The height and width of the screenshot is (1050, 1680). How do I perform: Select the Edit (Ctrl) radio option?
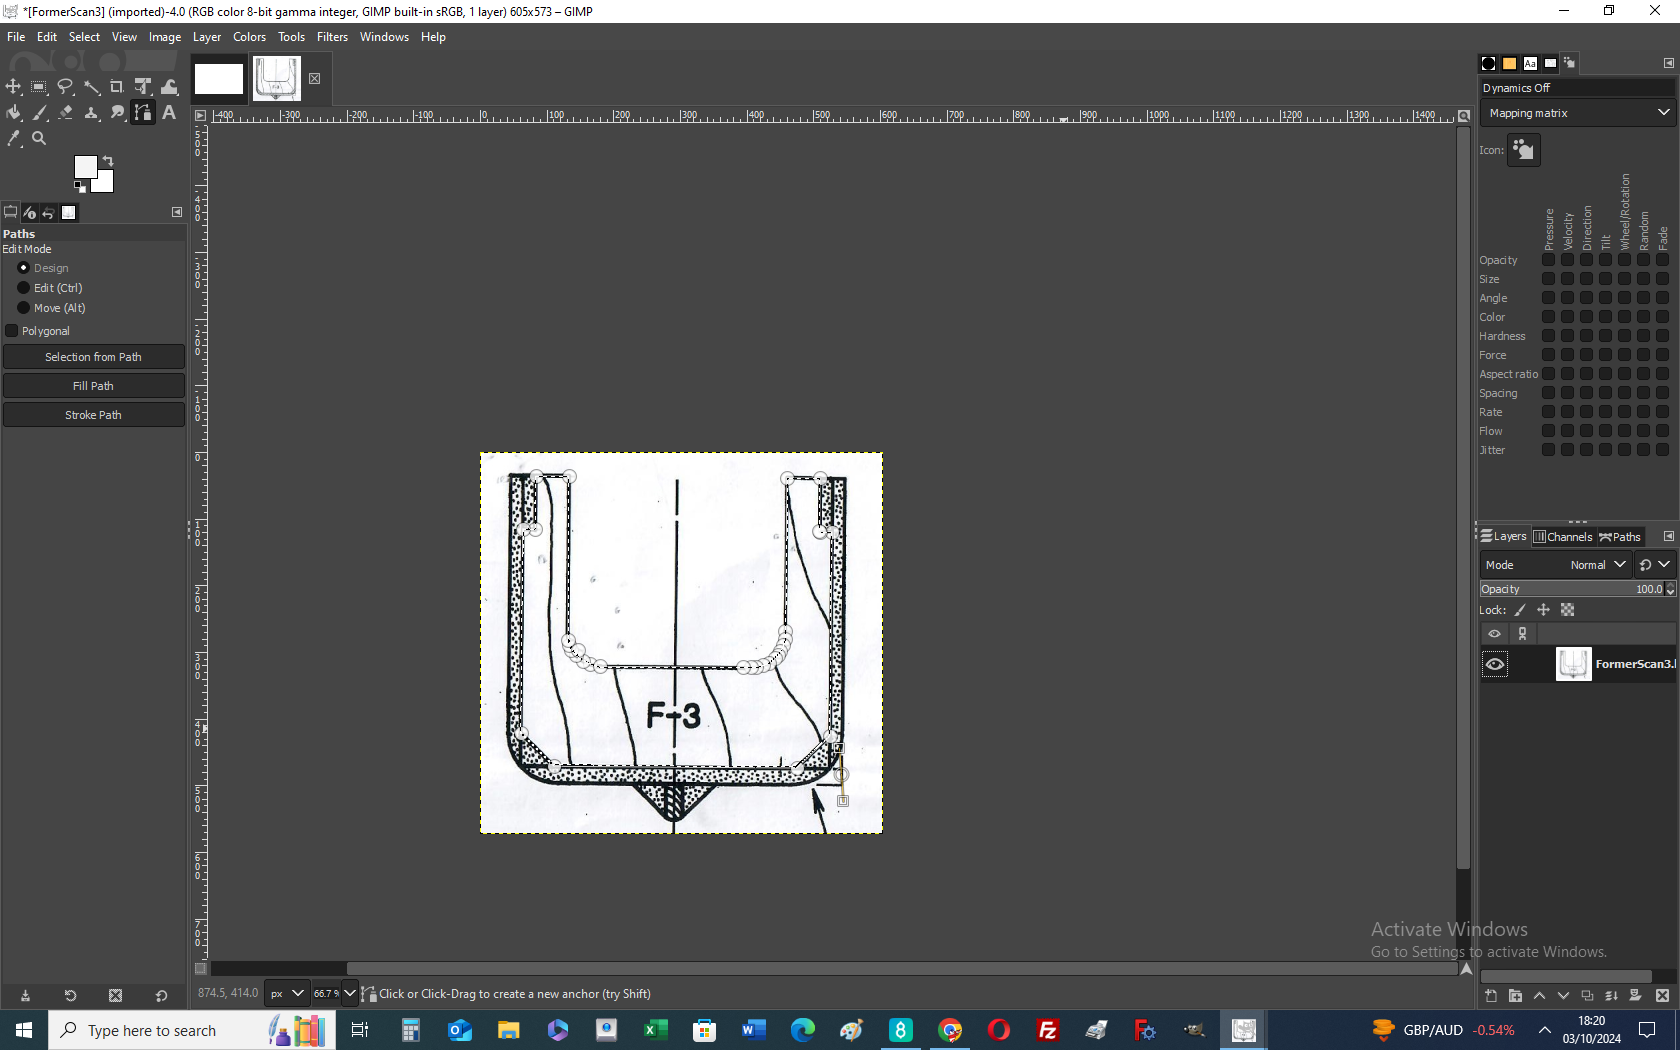pyautogui.click(x=24, y=288)
